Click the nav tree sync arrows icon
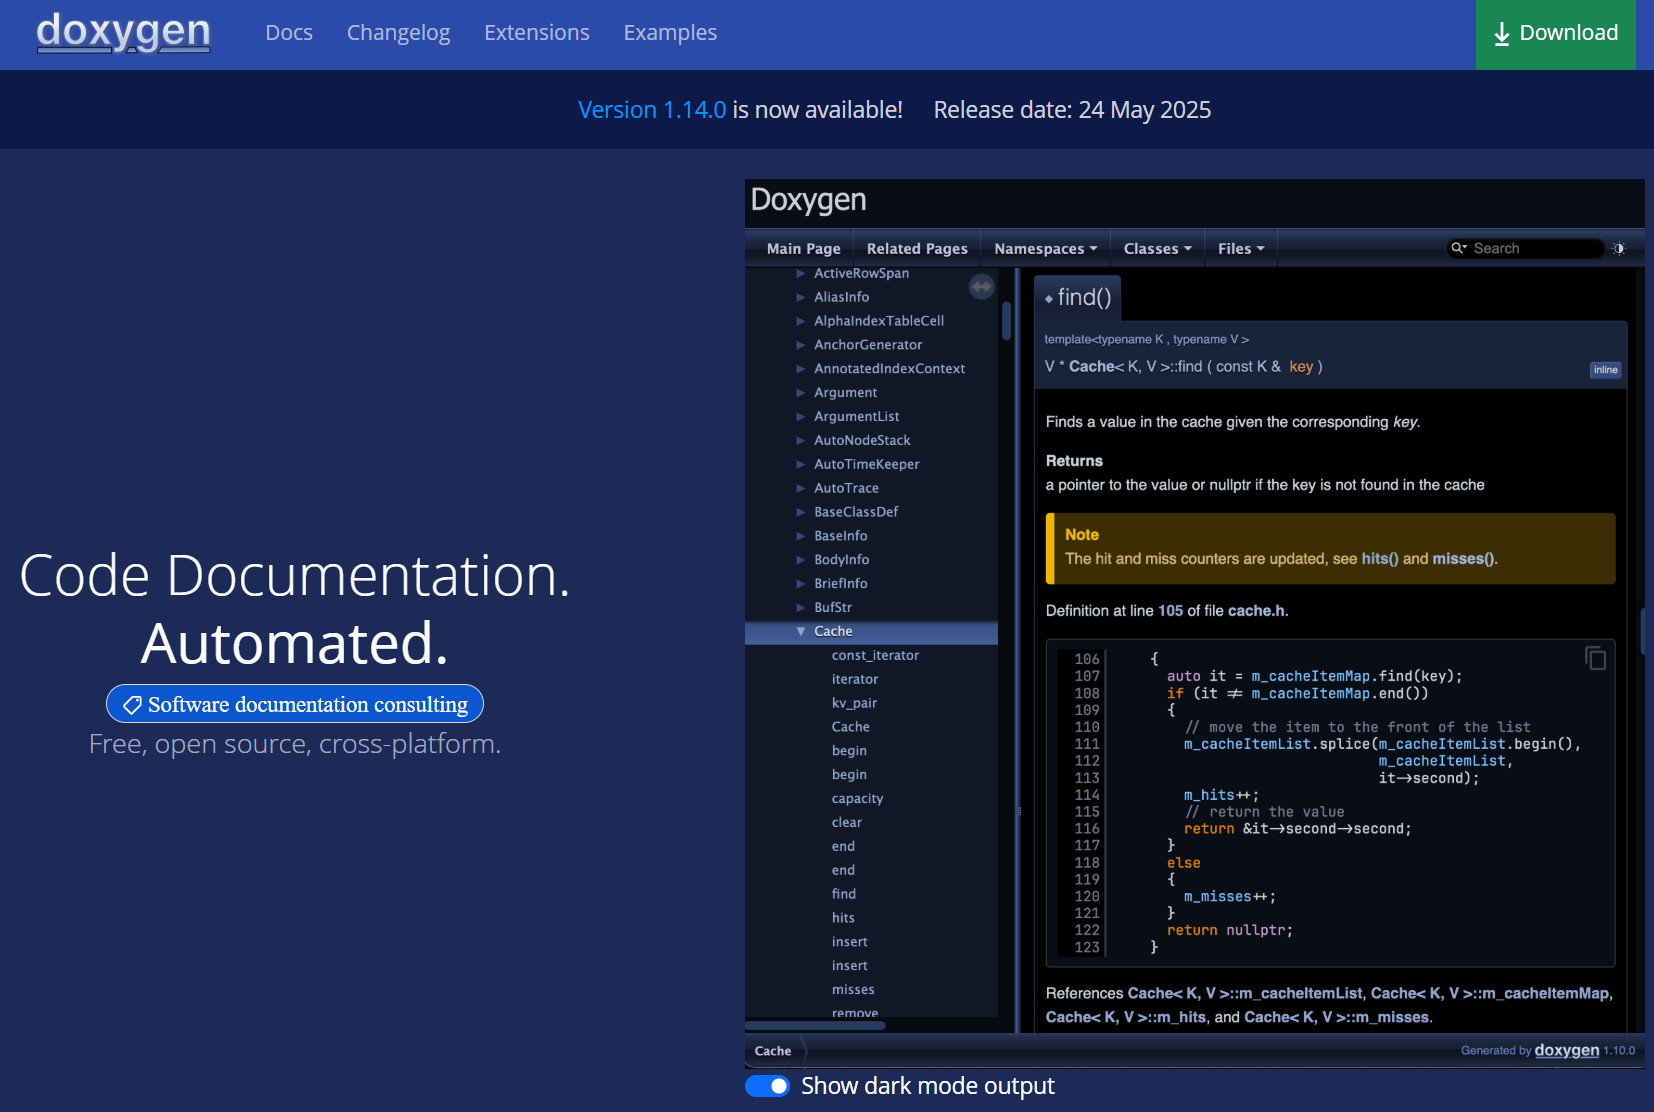 (981, 287)
